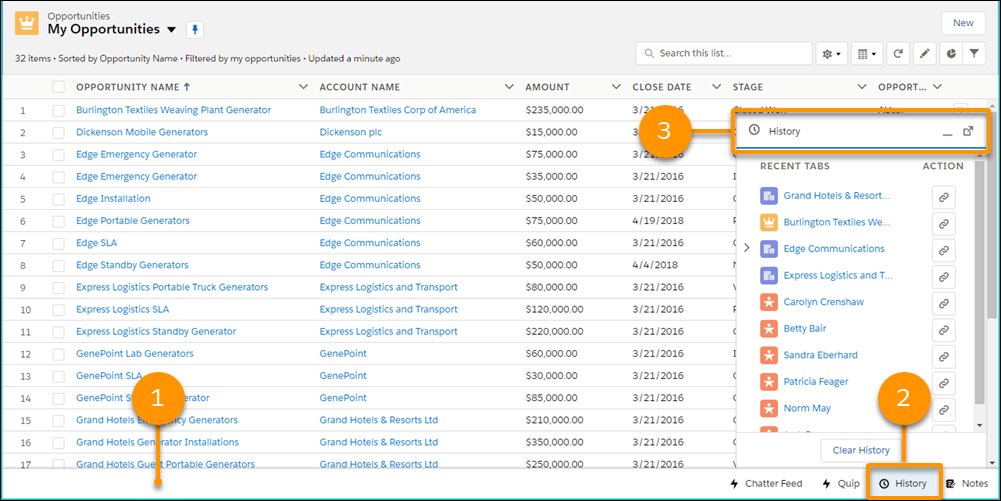This screenshot has width=1001, height=501.
Task: Tick checkbox for Edge Installation row
Action: pos(58,199)
